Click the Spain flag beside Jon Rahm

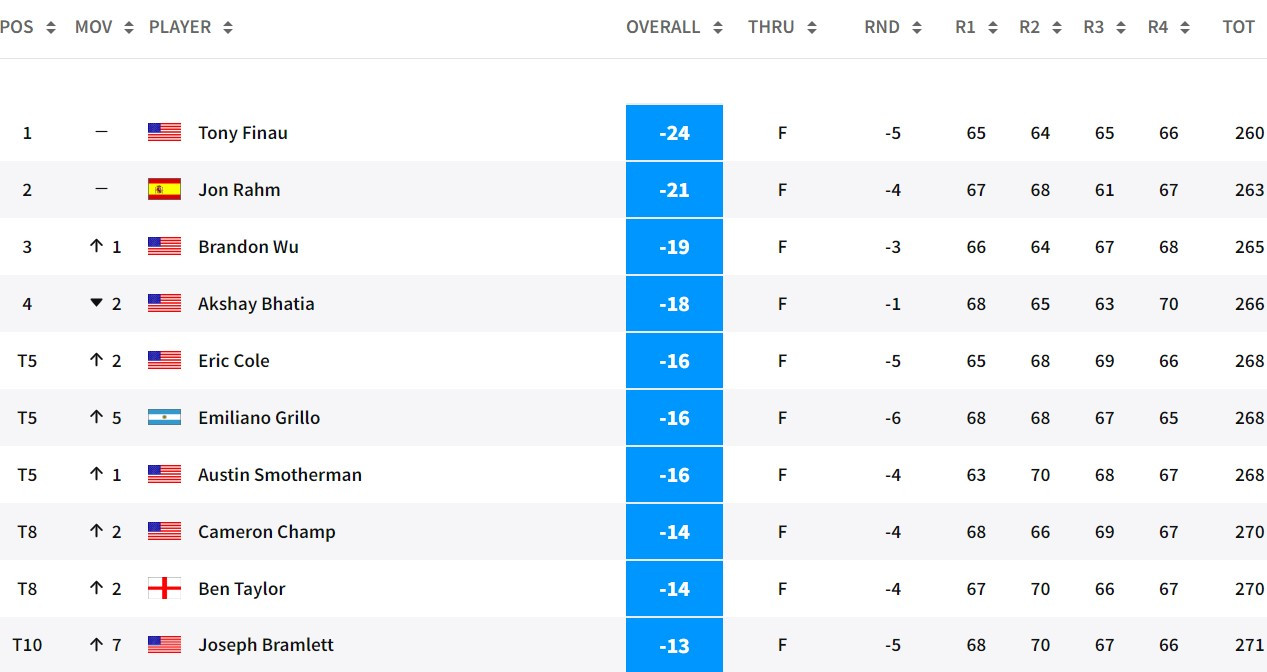pyautogui.click(x=164, y=189)
